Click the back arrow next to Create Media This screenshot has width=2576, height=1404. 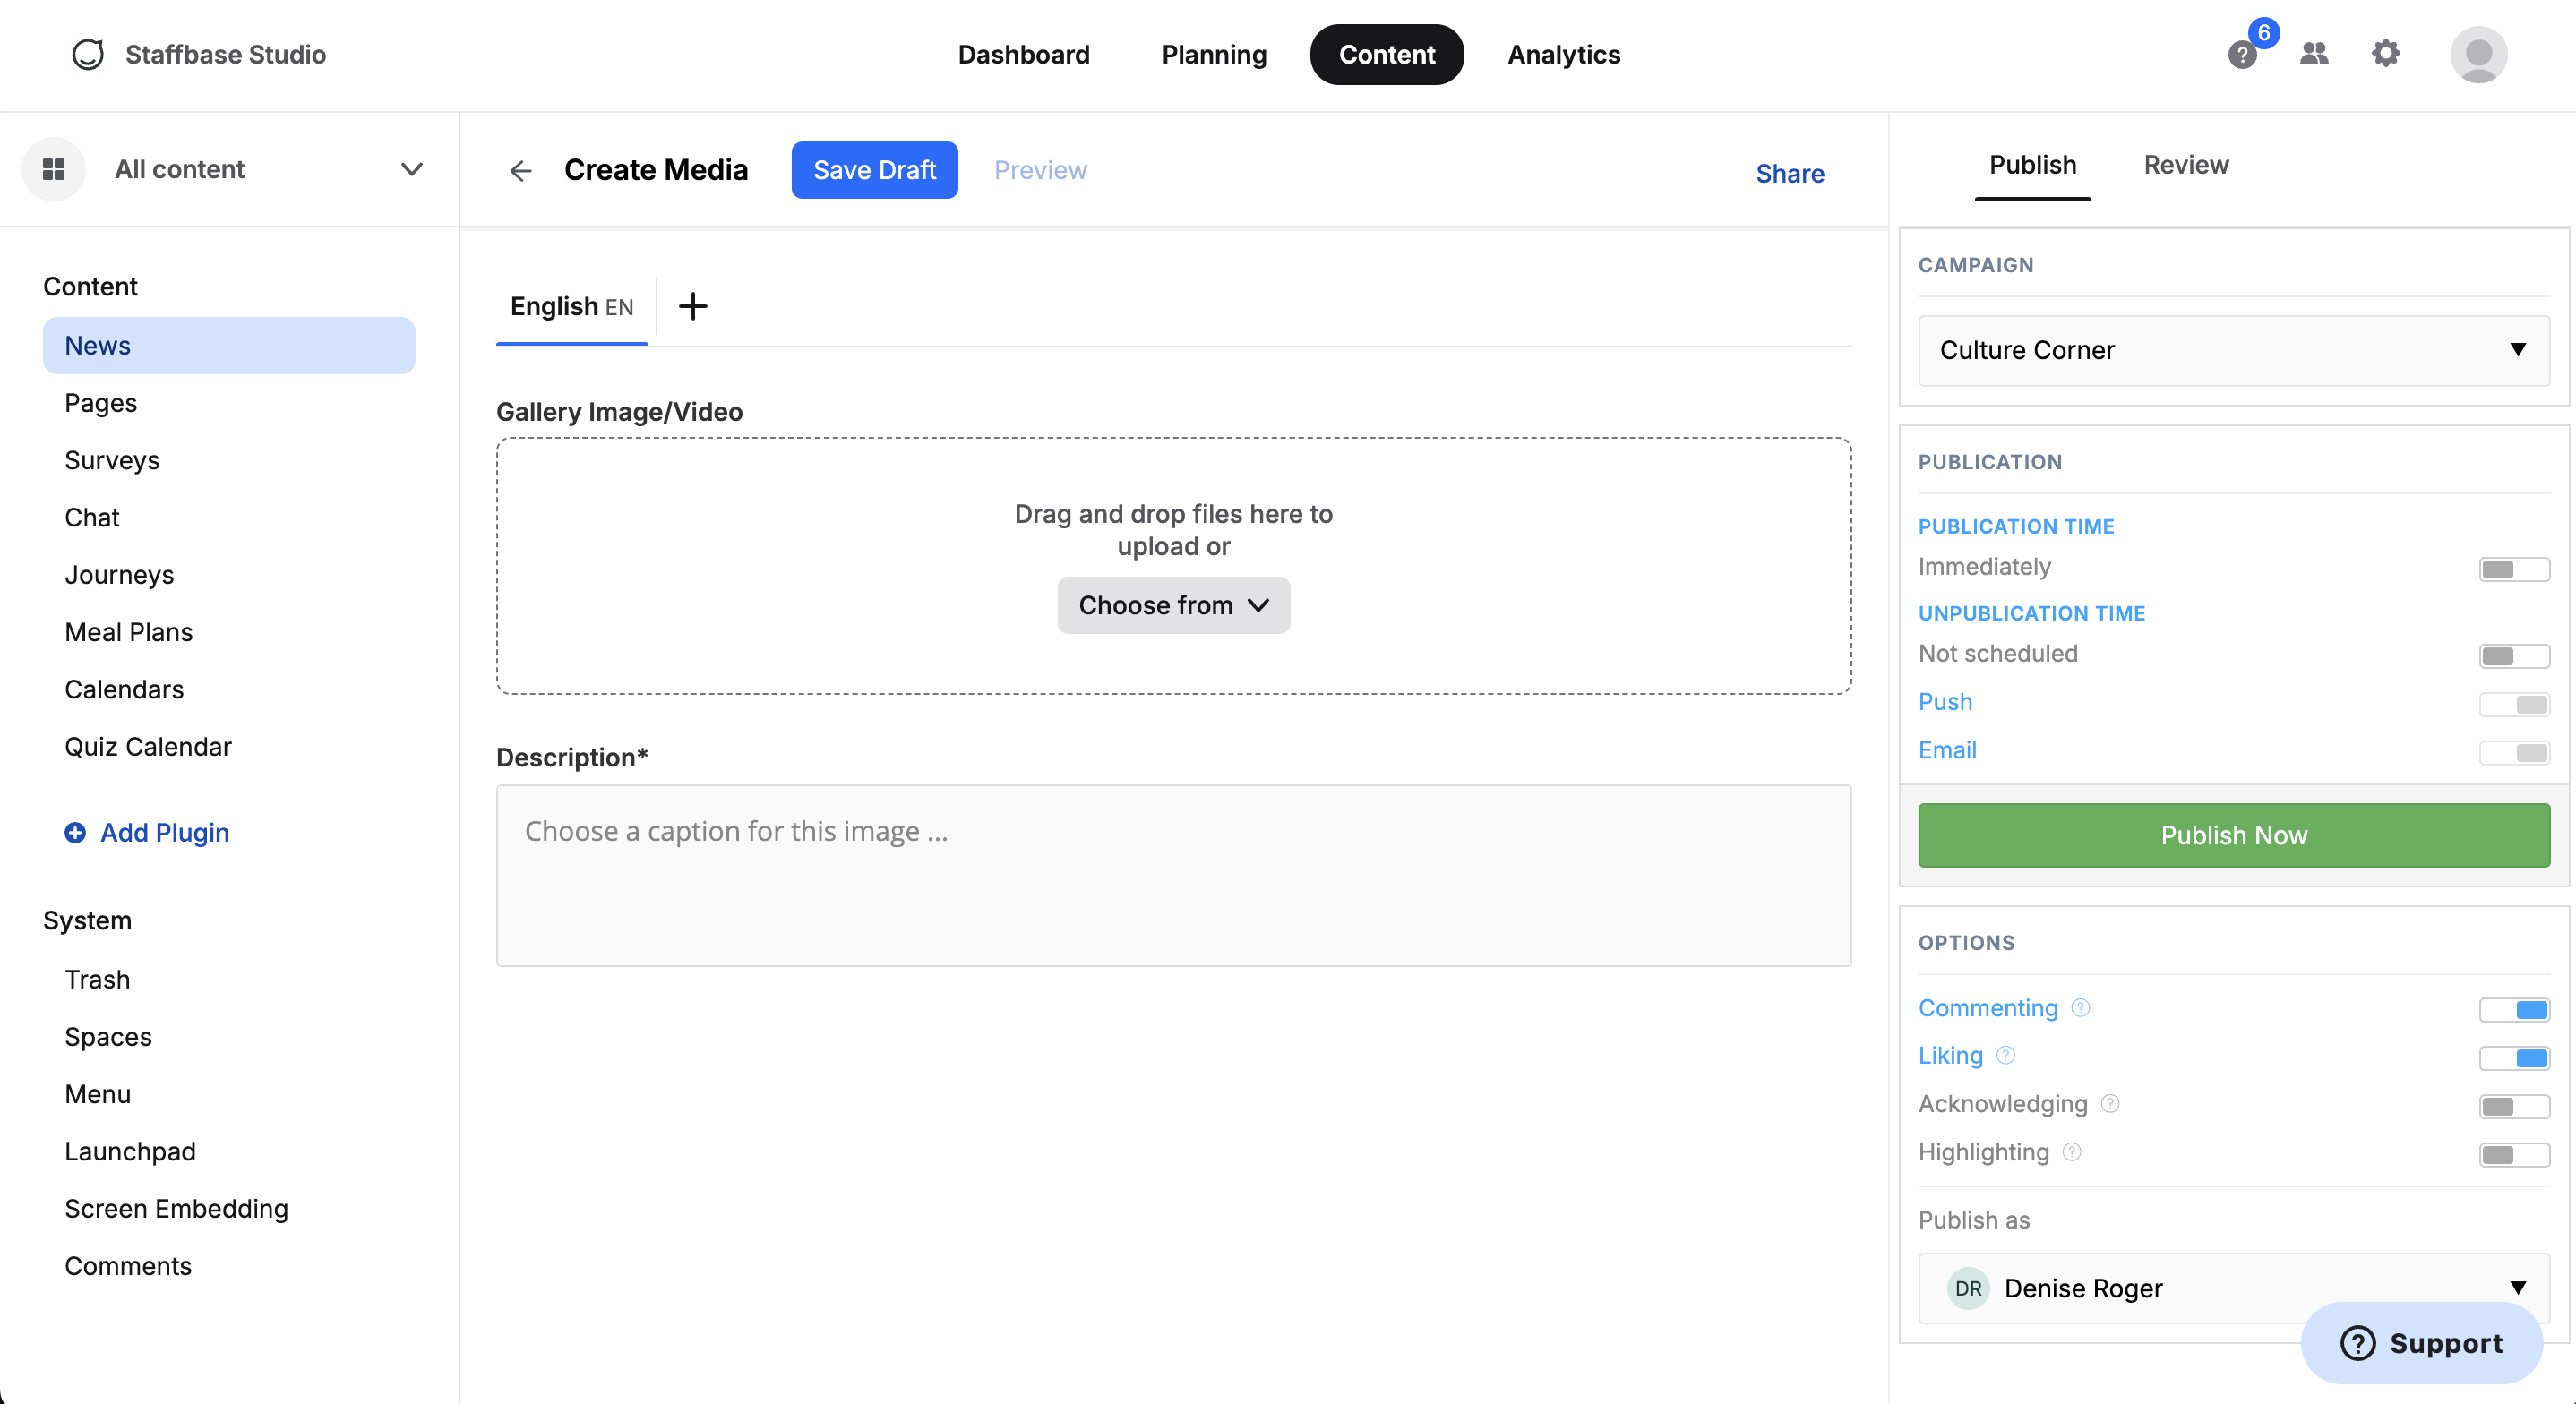coord(521,171)
